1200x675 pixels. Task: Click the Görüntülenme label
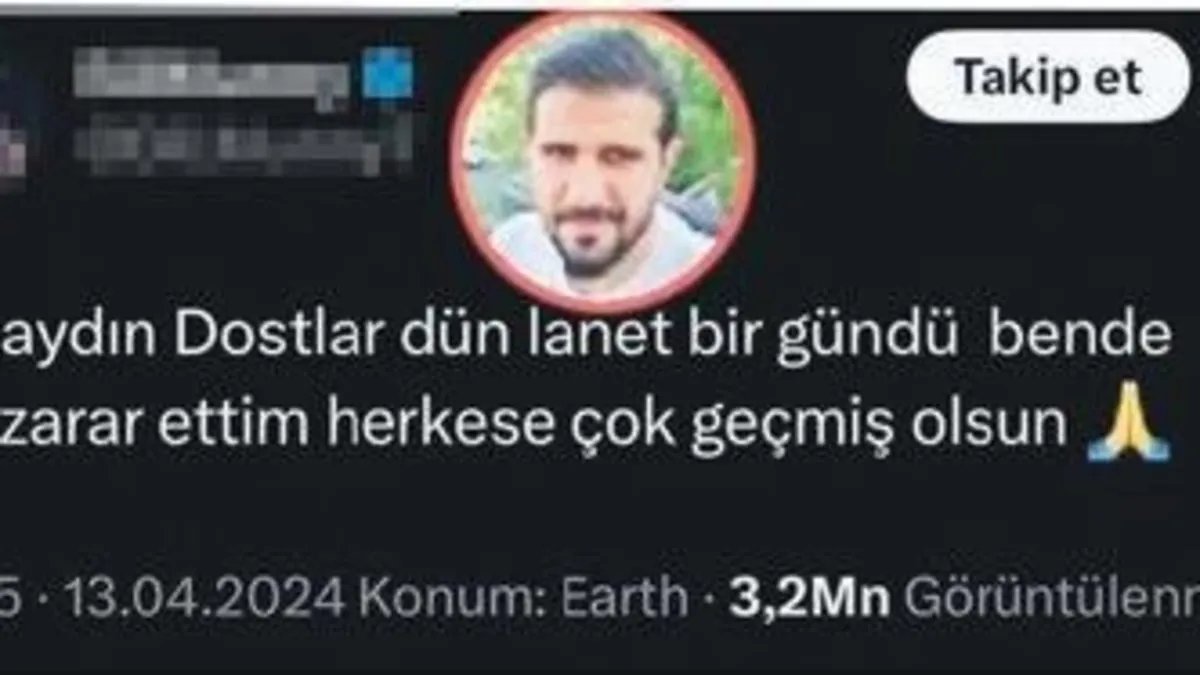point(1052,598)
